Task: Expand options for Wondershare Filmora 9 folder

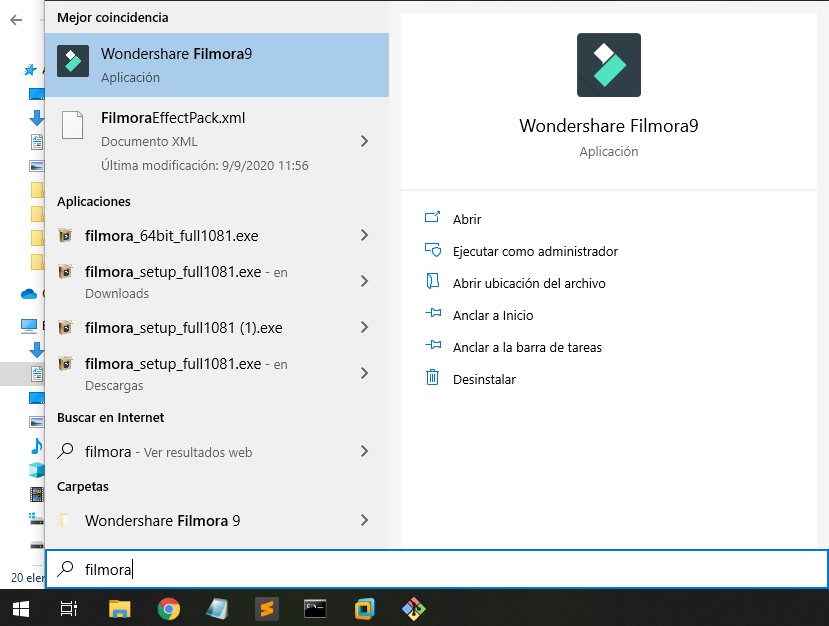Action: pyautogui.click(x=364, y=520)
